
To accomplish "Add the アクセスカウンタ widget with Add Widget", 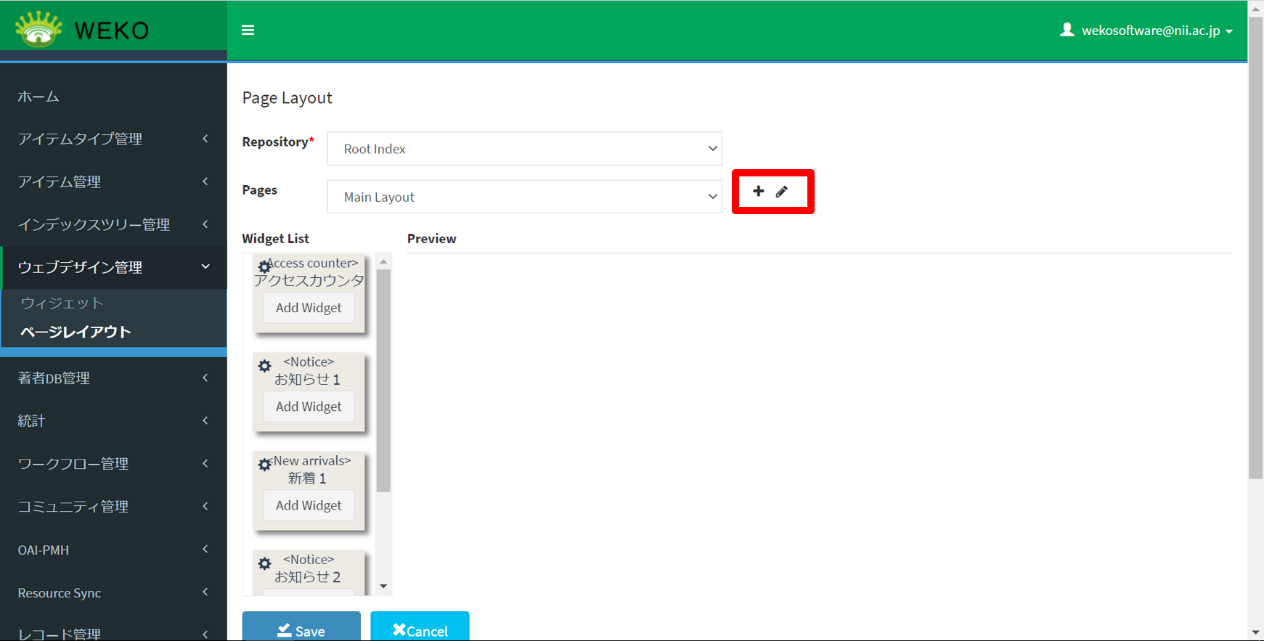I will click(308, 308).
